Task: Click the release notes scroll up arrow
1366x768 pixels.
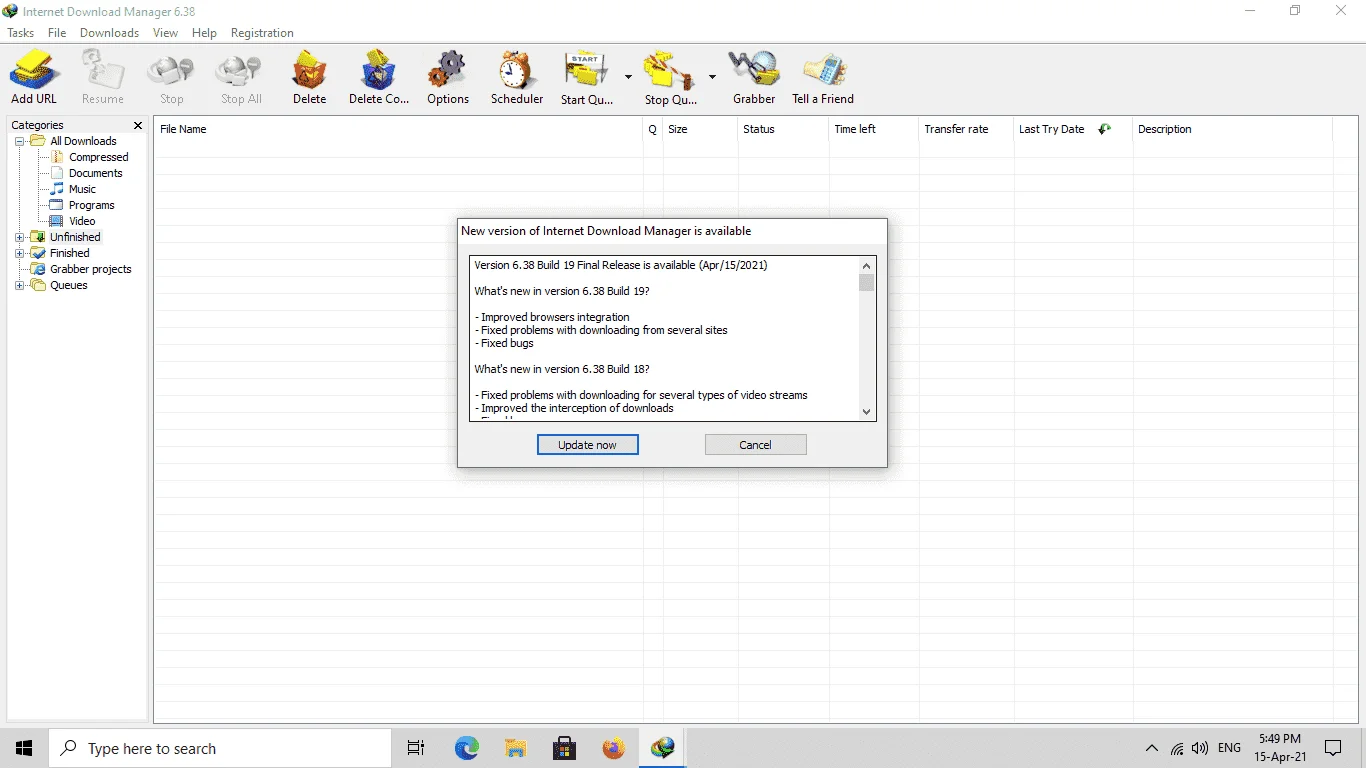Action: tap(866, 266)
